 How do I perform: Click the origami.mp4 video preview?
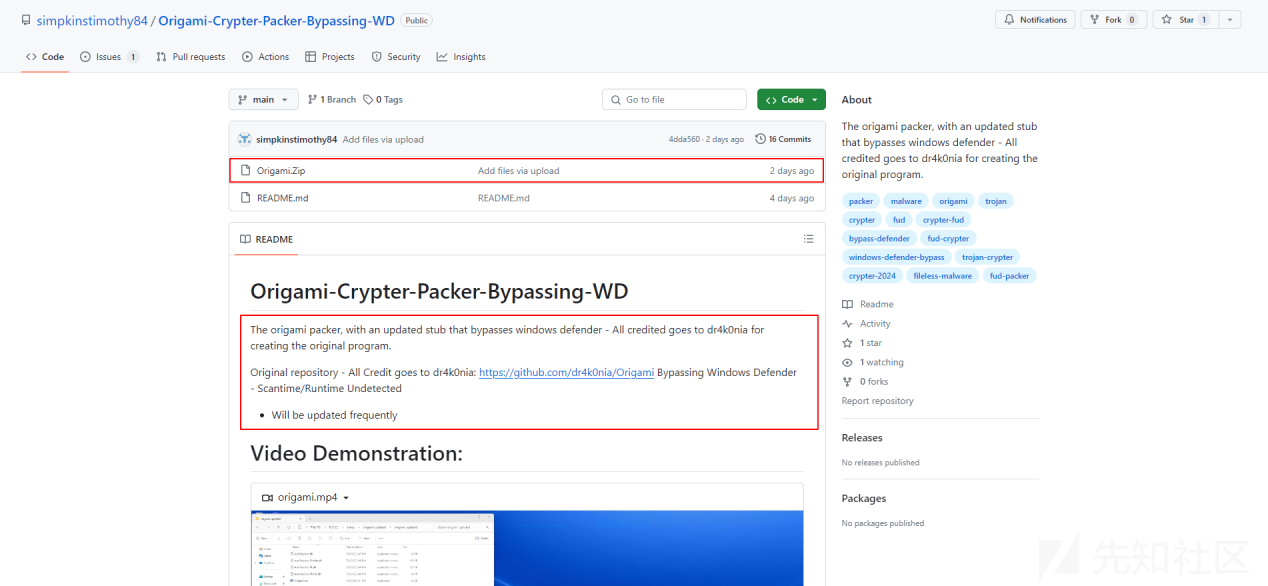tap(527, 548)
